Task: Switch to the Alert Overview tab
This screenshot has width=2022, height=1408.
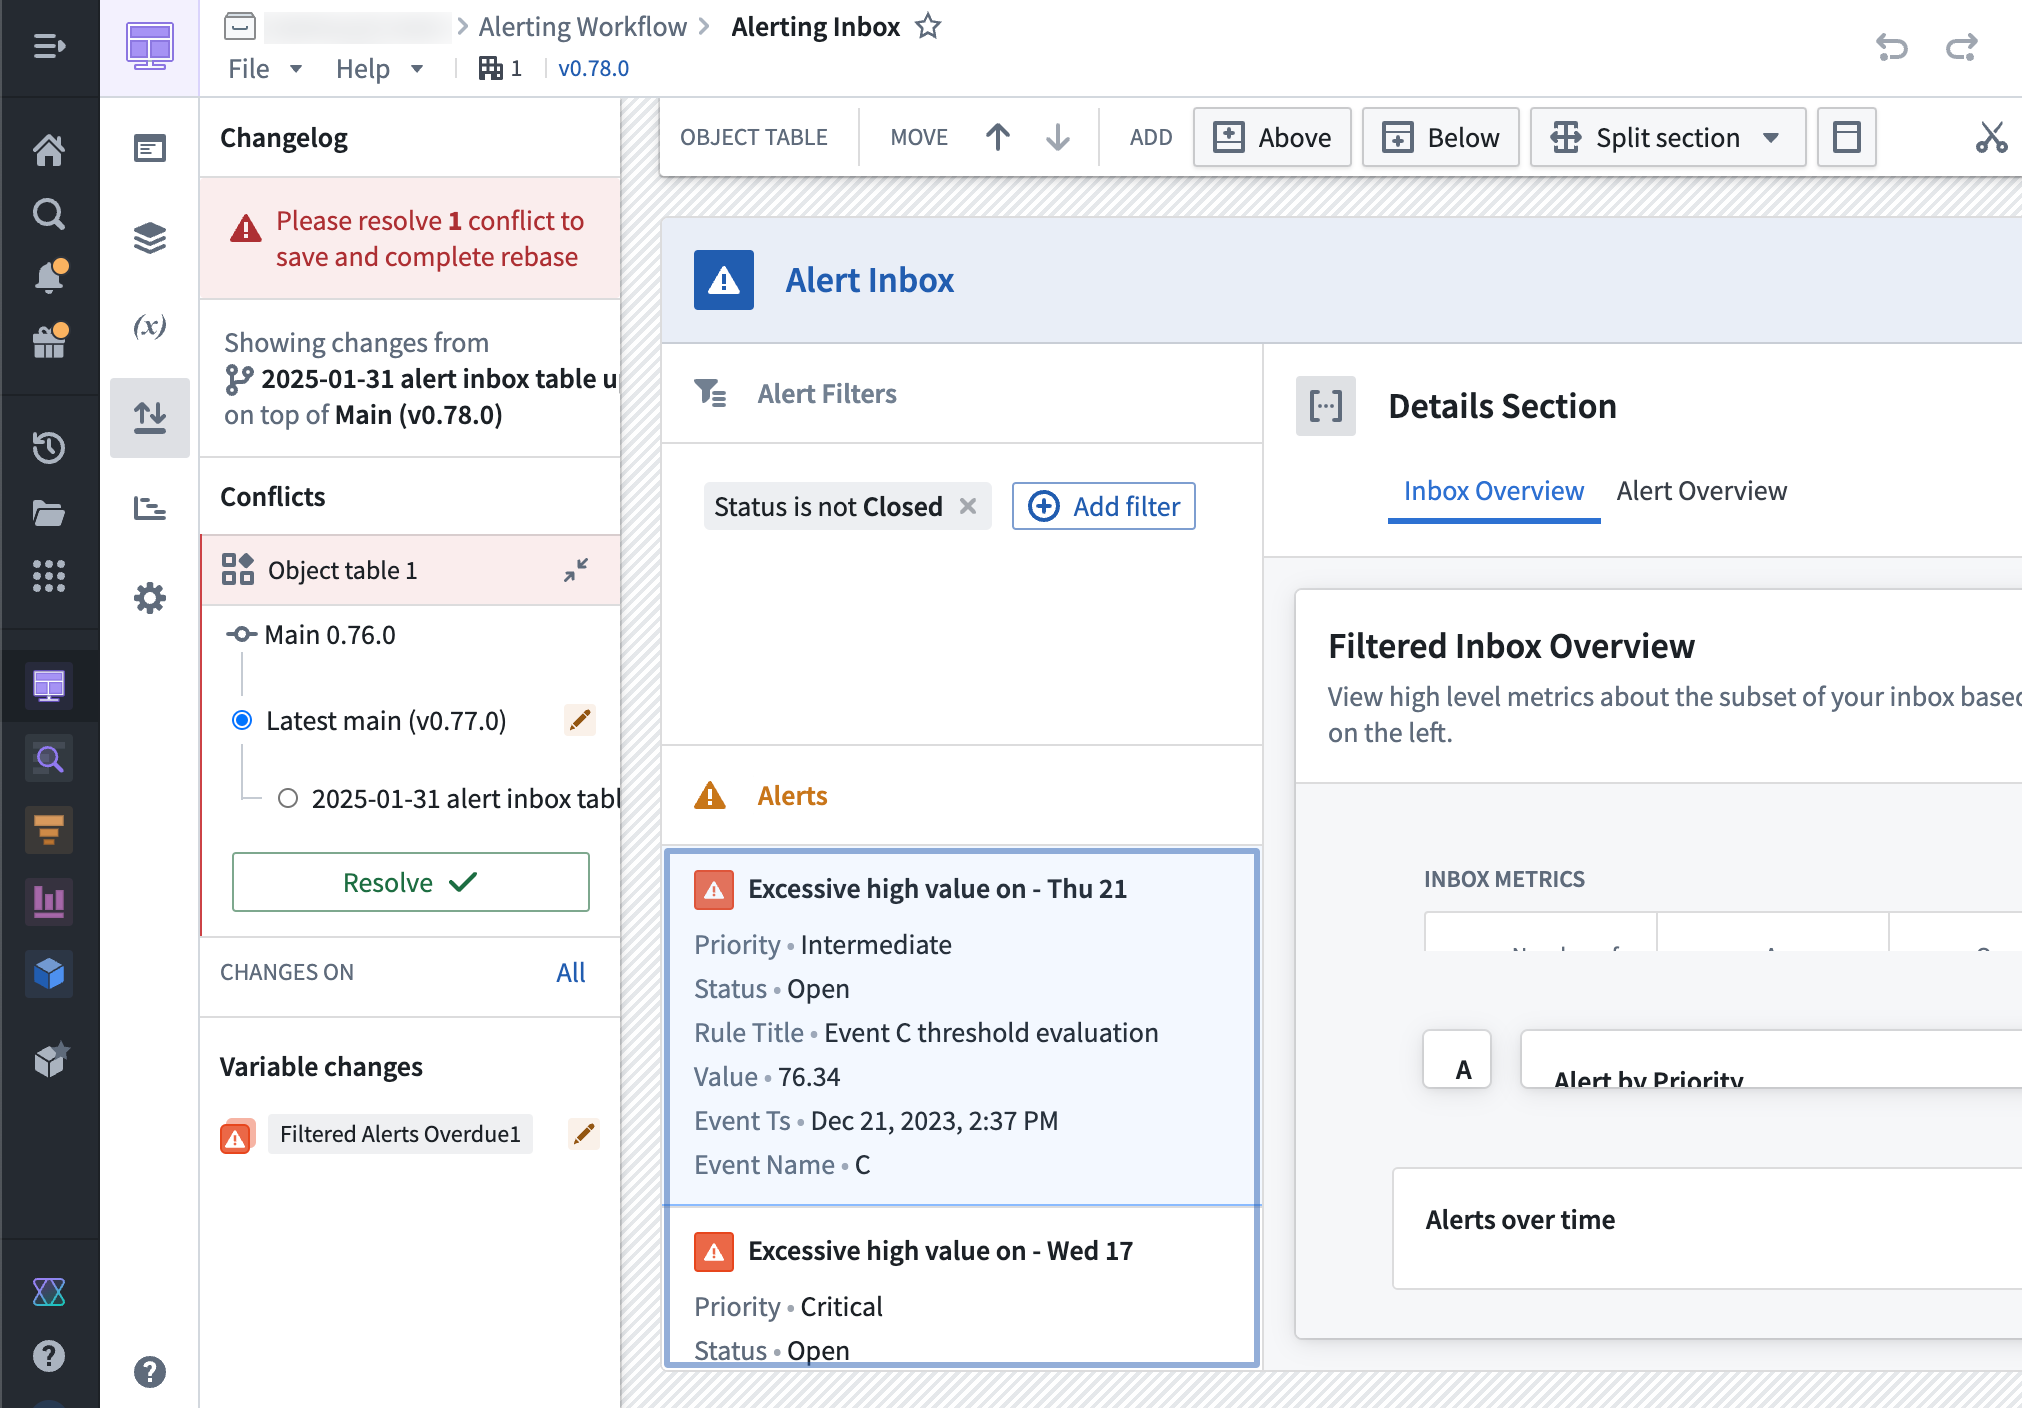Action: point(1701,490)
